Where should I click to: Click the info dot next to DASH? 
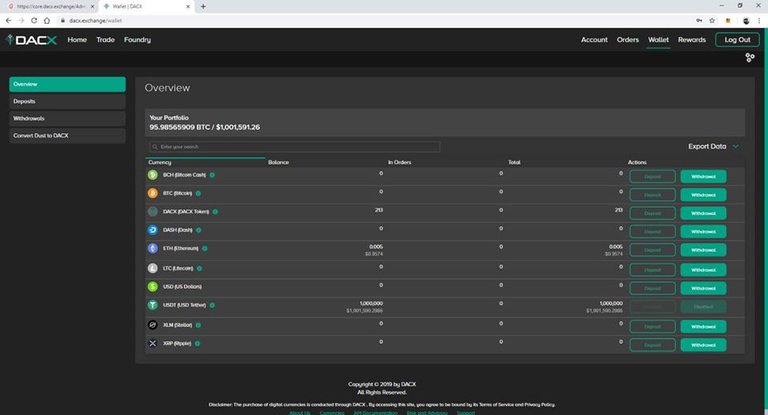point(199,230)
